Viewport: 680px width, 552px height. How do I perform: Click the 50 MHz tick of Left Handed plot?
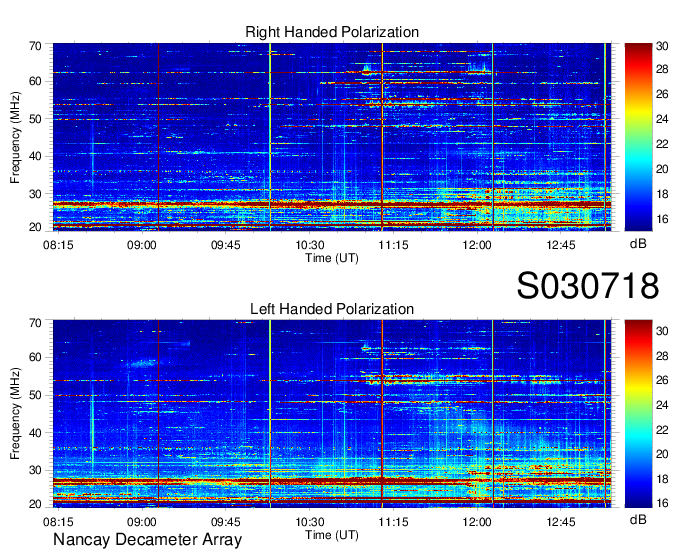click(35, 395)
